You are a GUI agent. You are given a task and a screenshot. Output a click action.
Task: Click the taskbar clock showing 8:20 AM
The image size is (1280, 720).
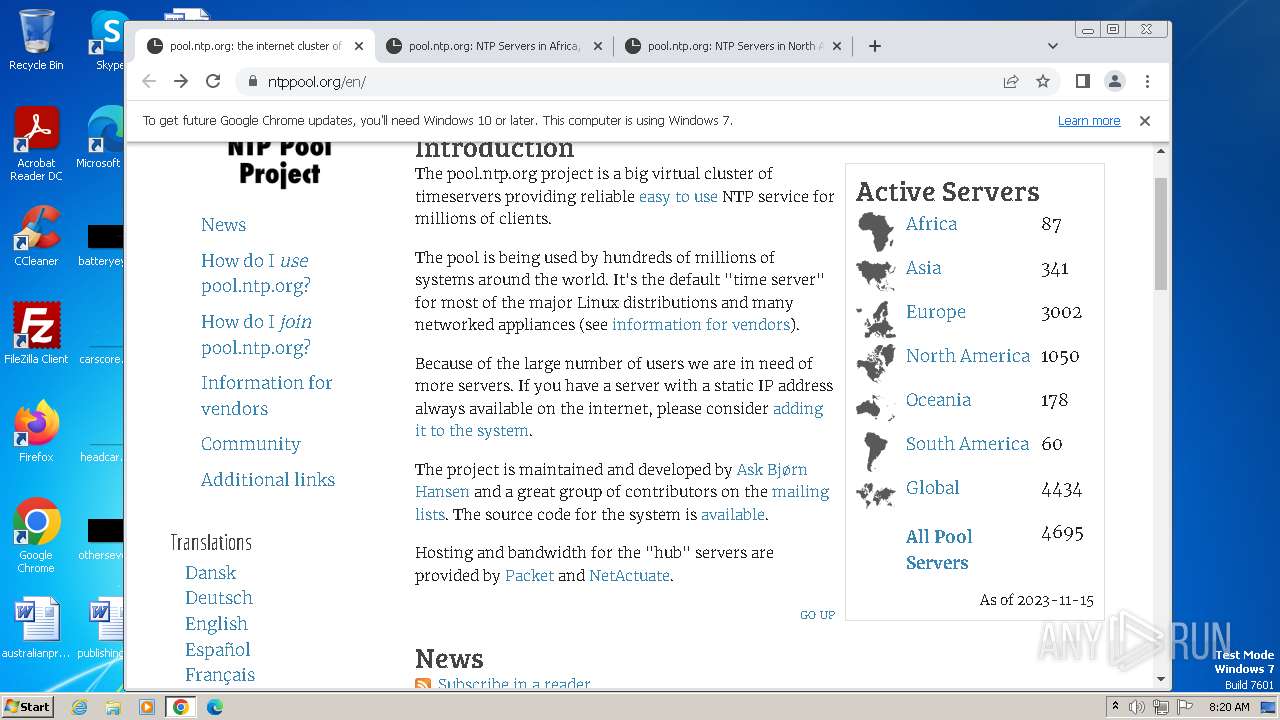tap(1229, 707)
